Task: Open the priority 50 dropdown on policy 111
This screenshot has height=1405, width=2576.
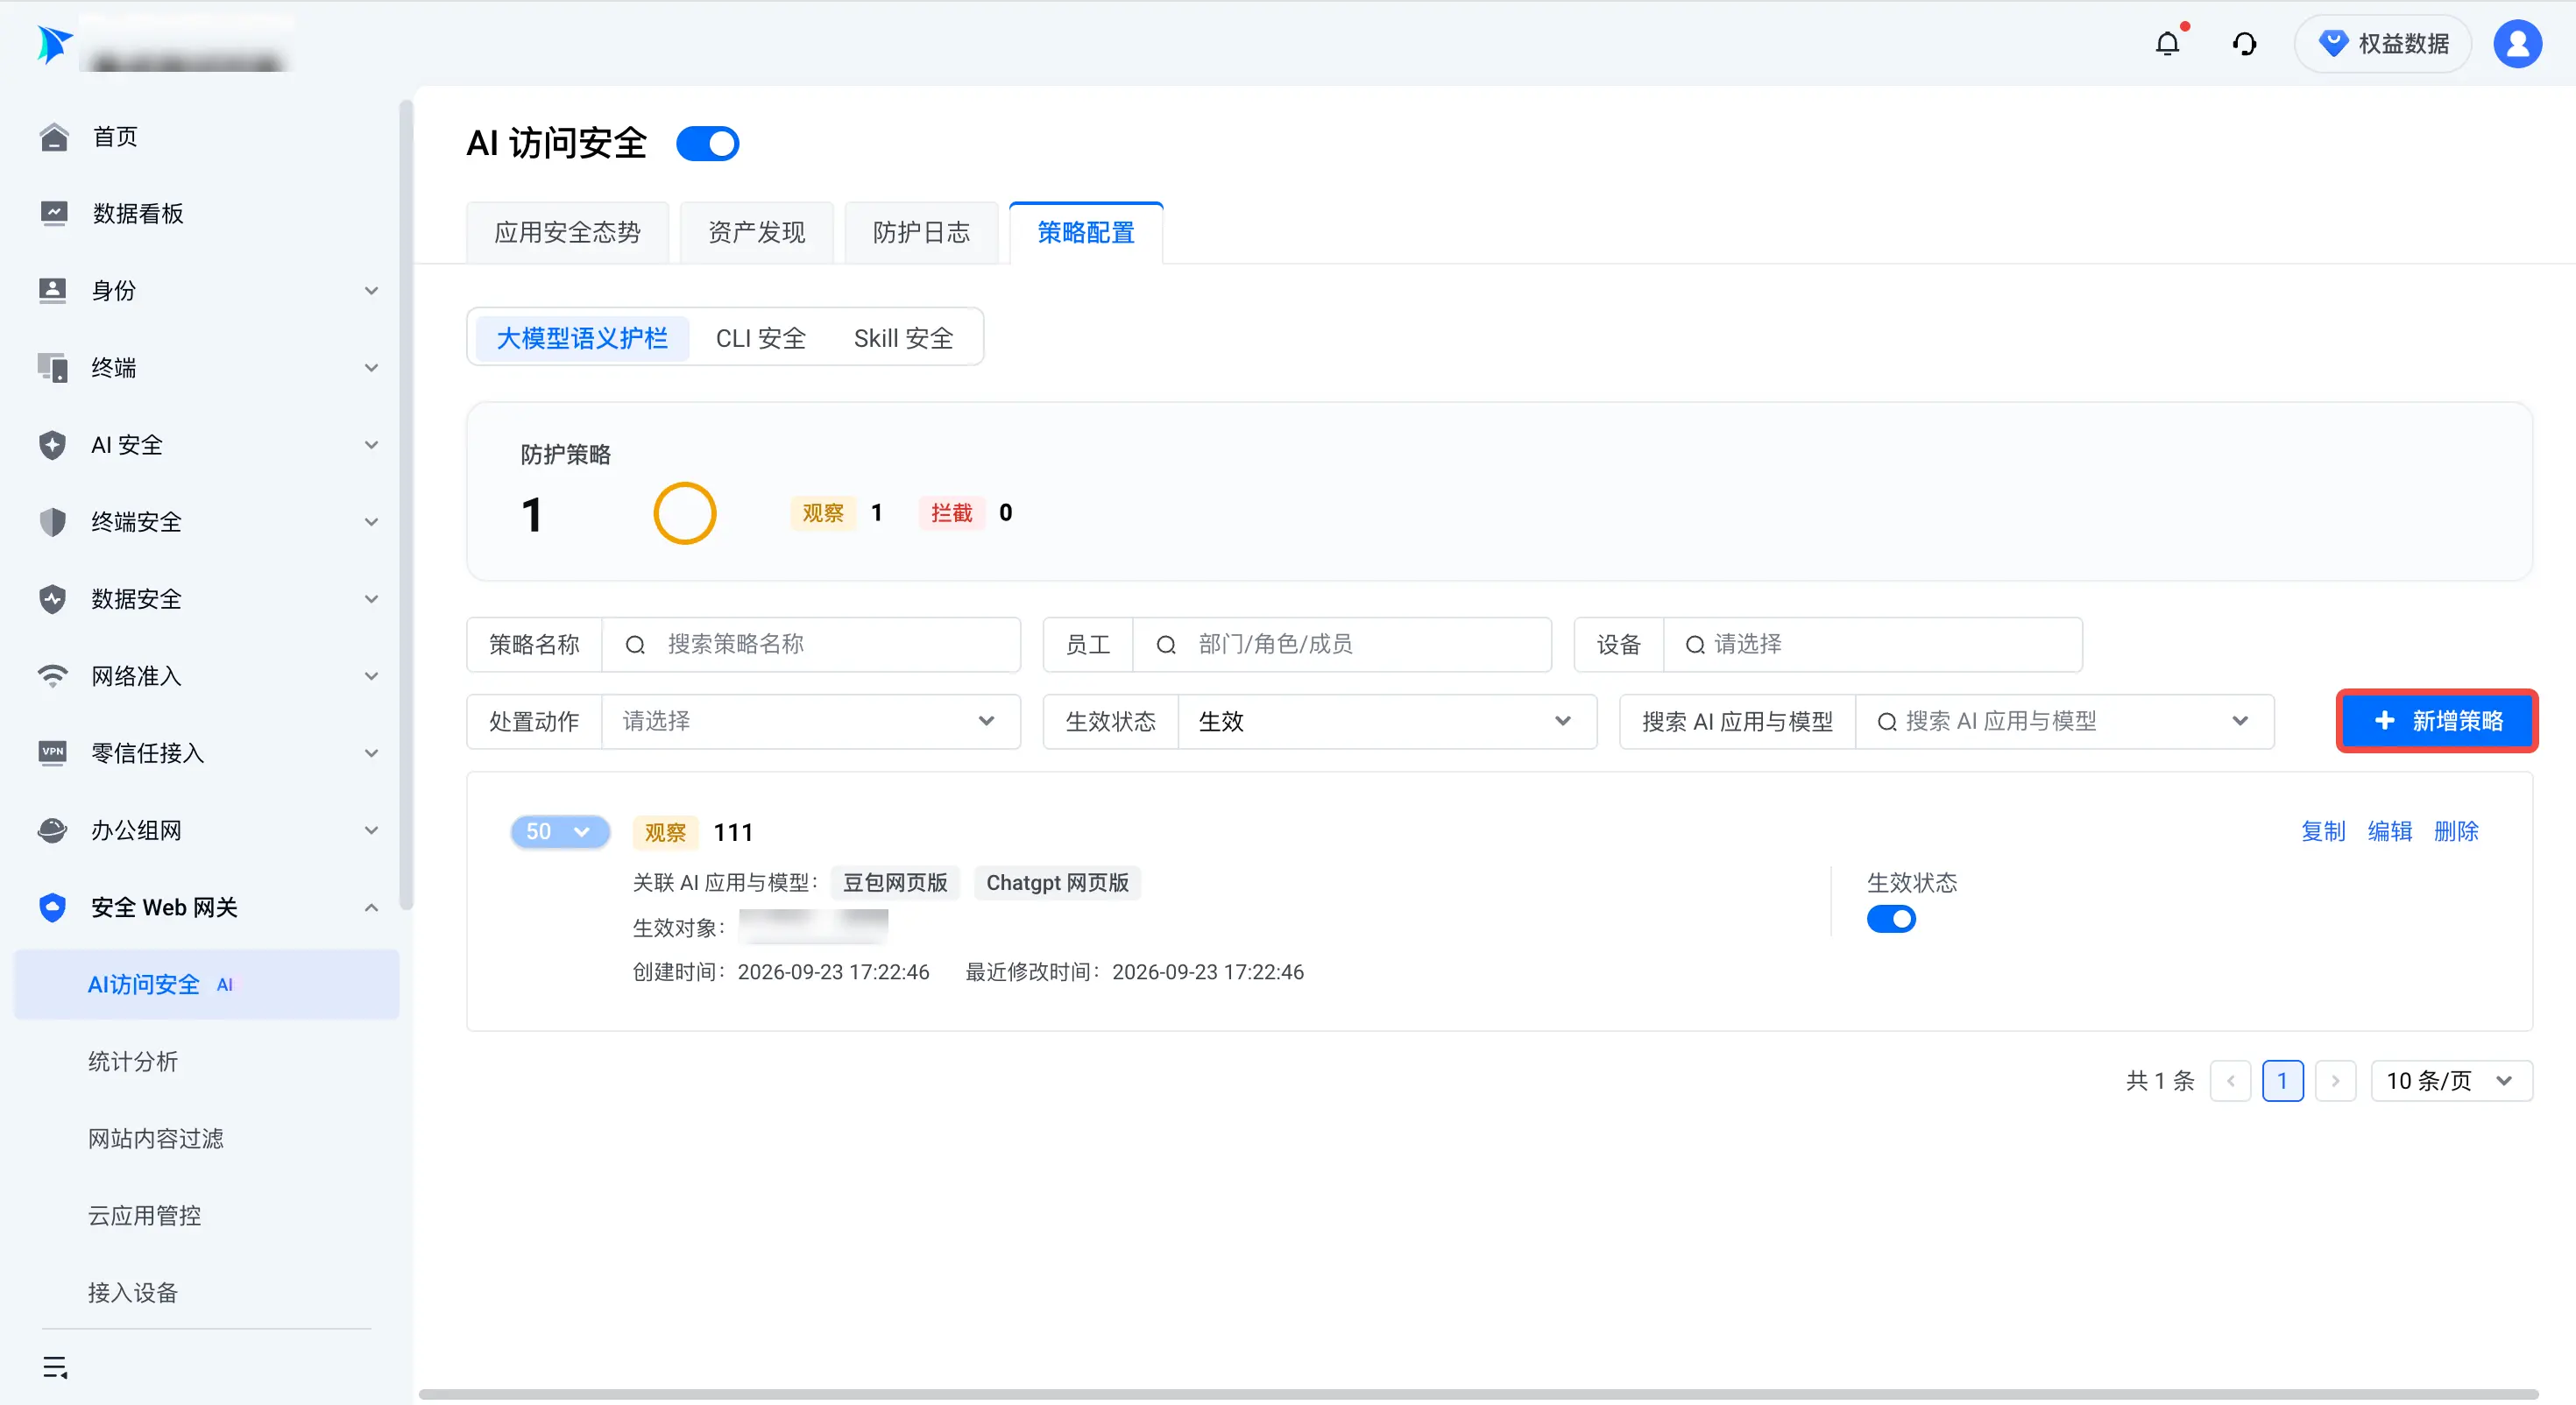Action: [560, 832]
